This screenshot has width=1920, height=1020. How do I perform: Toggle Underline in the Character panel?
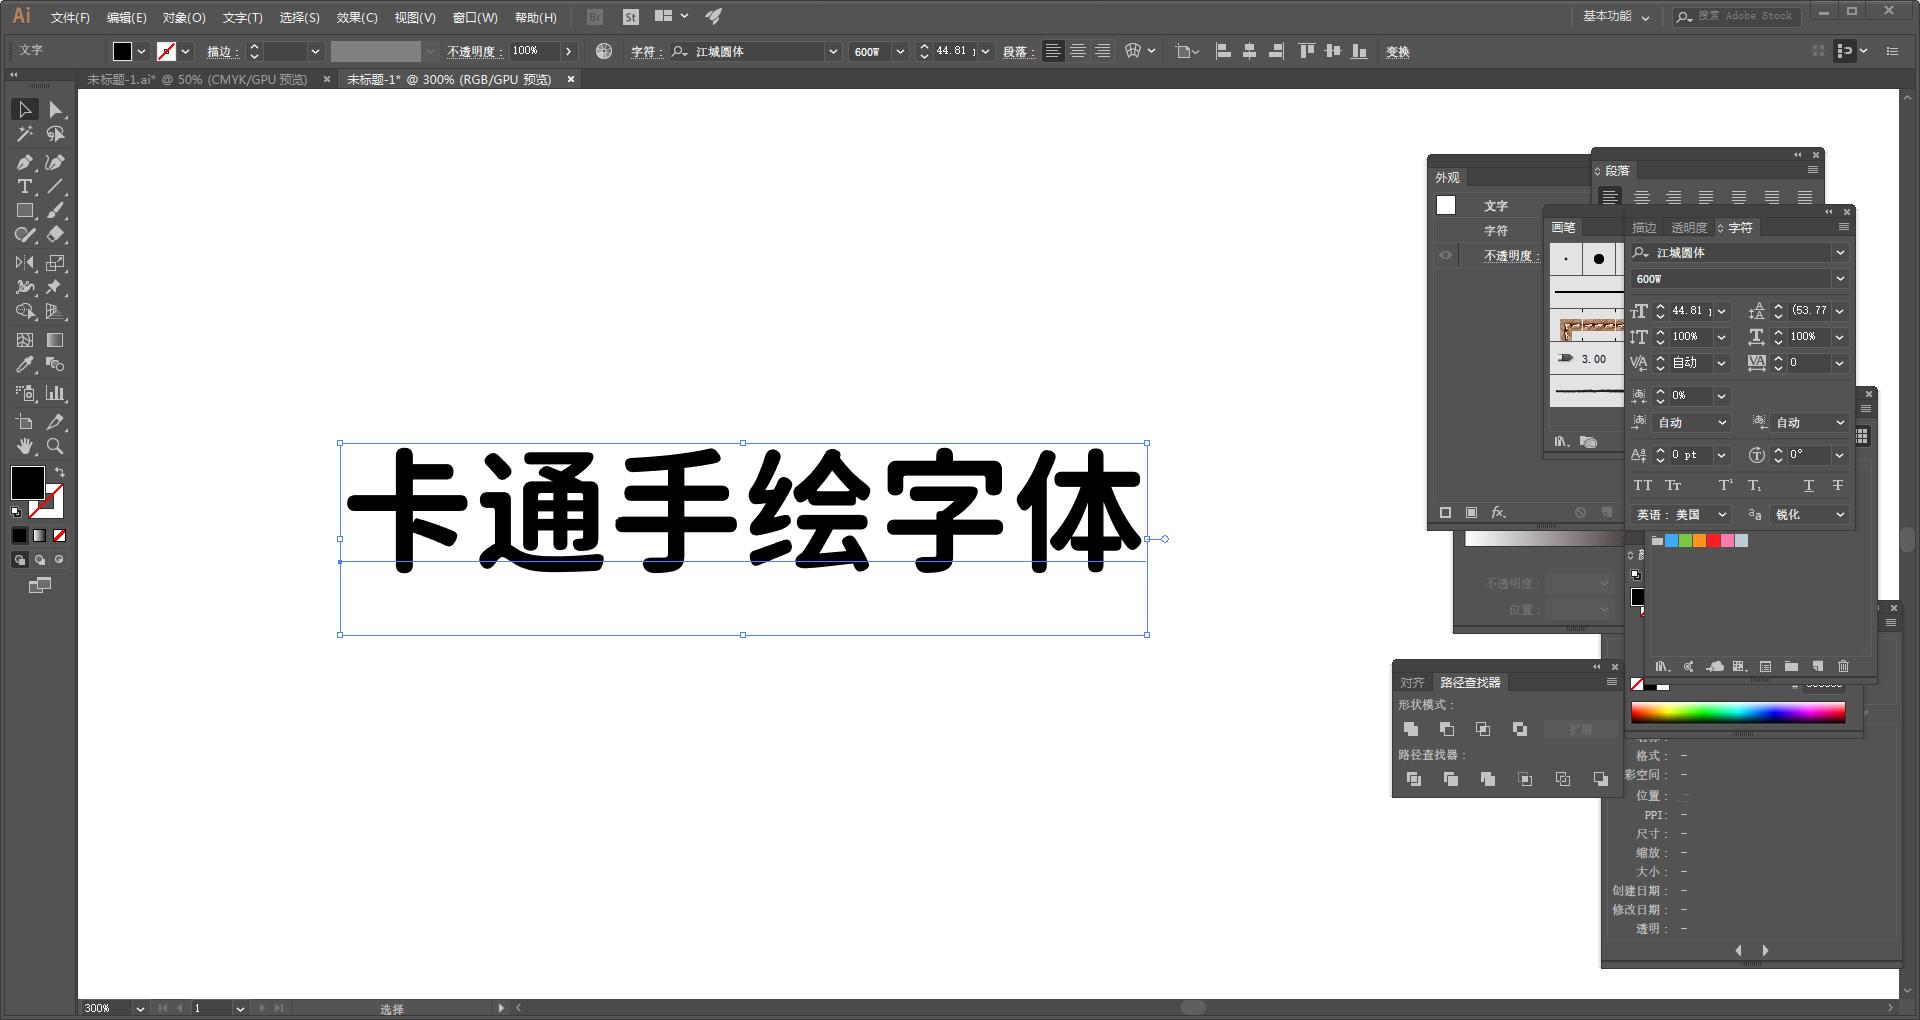point(1808,485)
